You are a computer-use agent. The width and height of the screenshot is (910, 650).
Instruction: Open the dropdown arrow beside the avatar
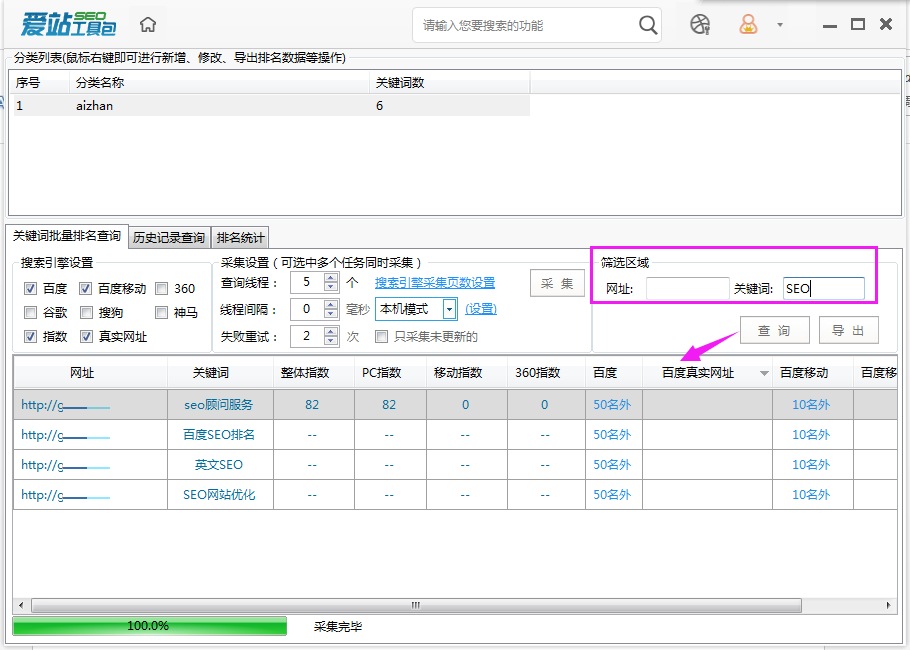tap(778, 24)
